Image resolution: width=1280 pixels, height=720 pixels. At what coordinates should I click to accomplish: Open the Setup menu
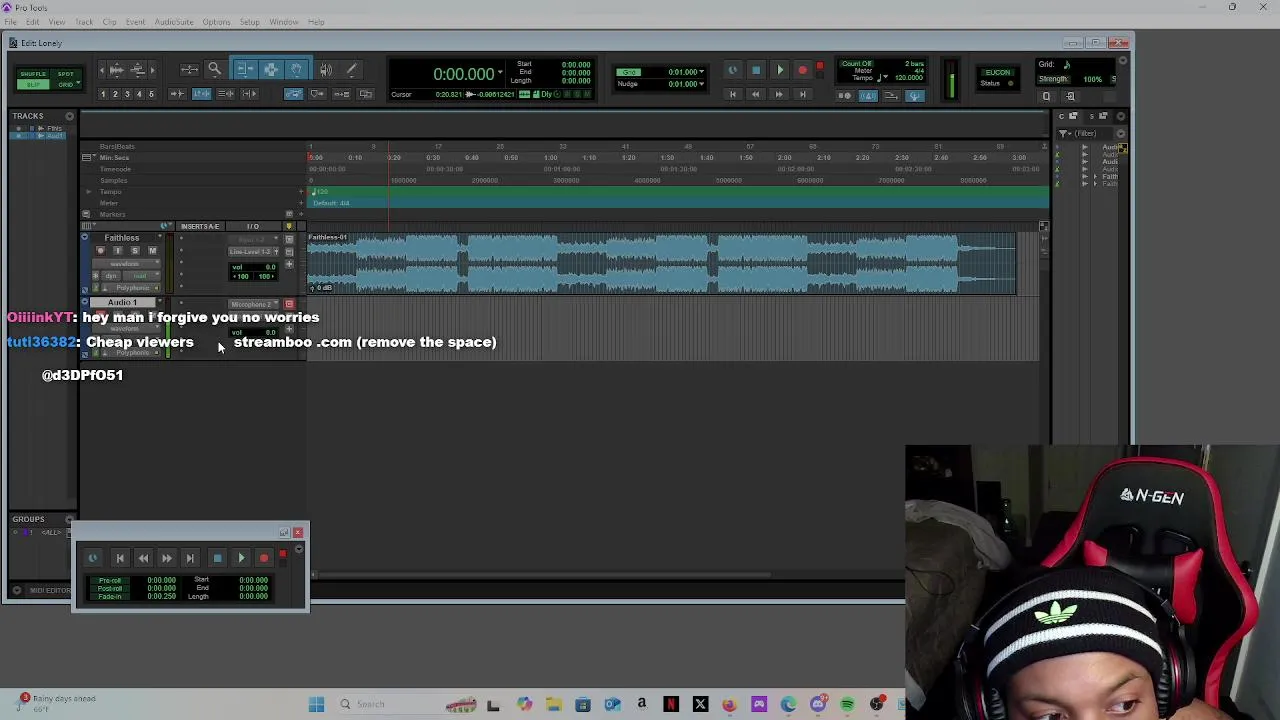click(x=249, y=22)
